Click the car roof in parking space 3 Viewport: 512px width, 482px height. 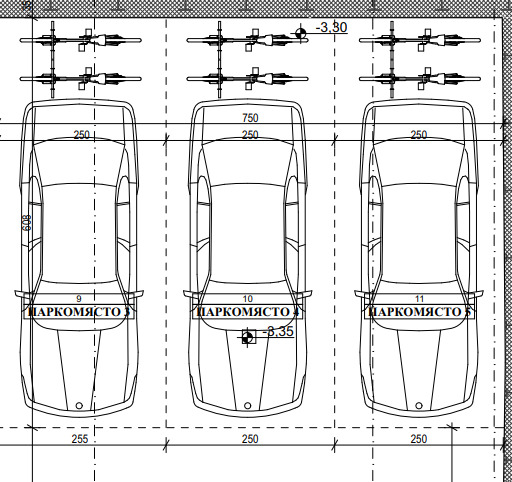(x=79, y=233)
